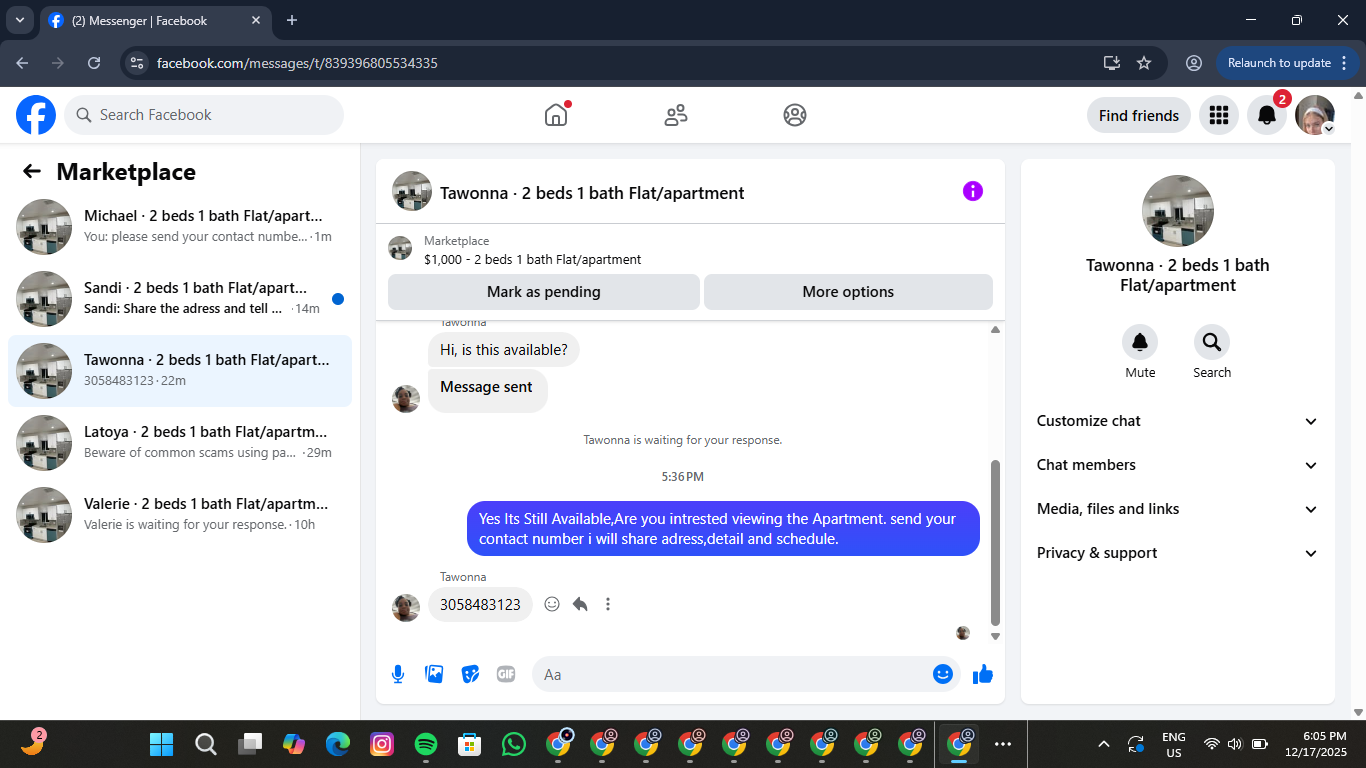
Task: Focus the Search Facebook field
Action: point(204,115)
